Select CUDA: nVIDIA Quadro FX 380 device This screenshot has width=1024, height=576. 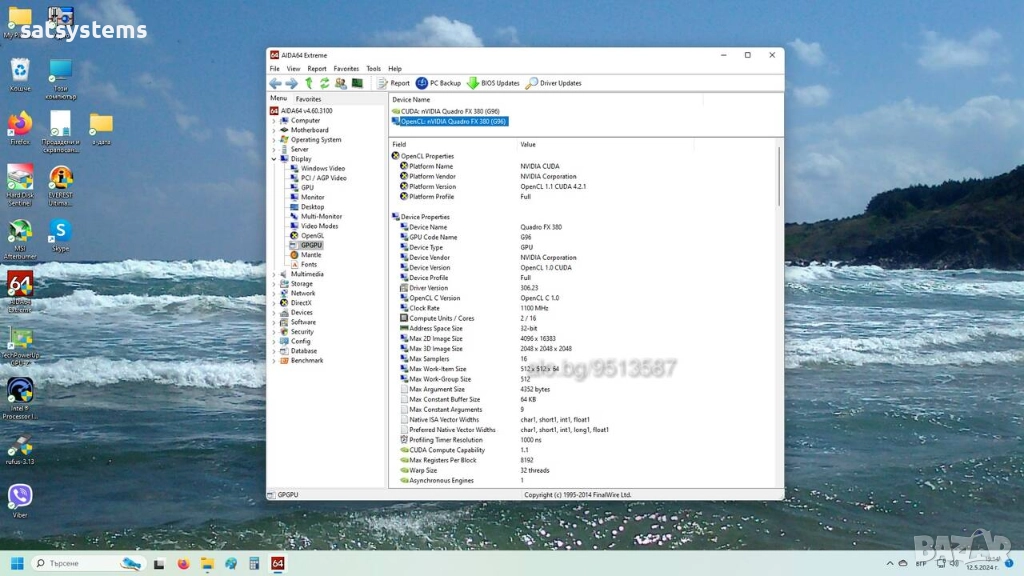pyautogui.click(x=450, y=111)
